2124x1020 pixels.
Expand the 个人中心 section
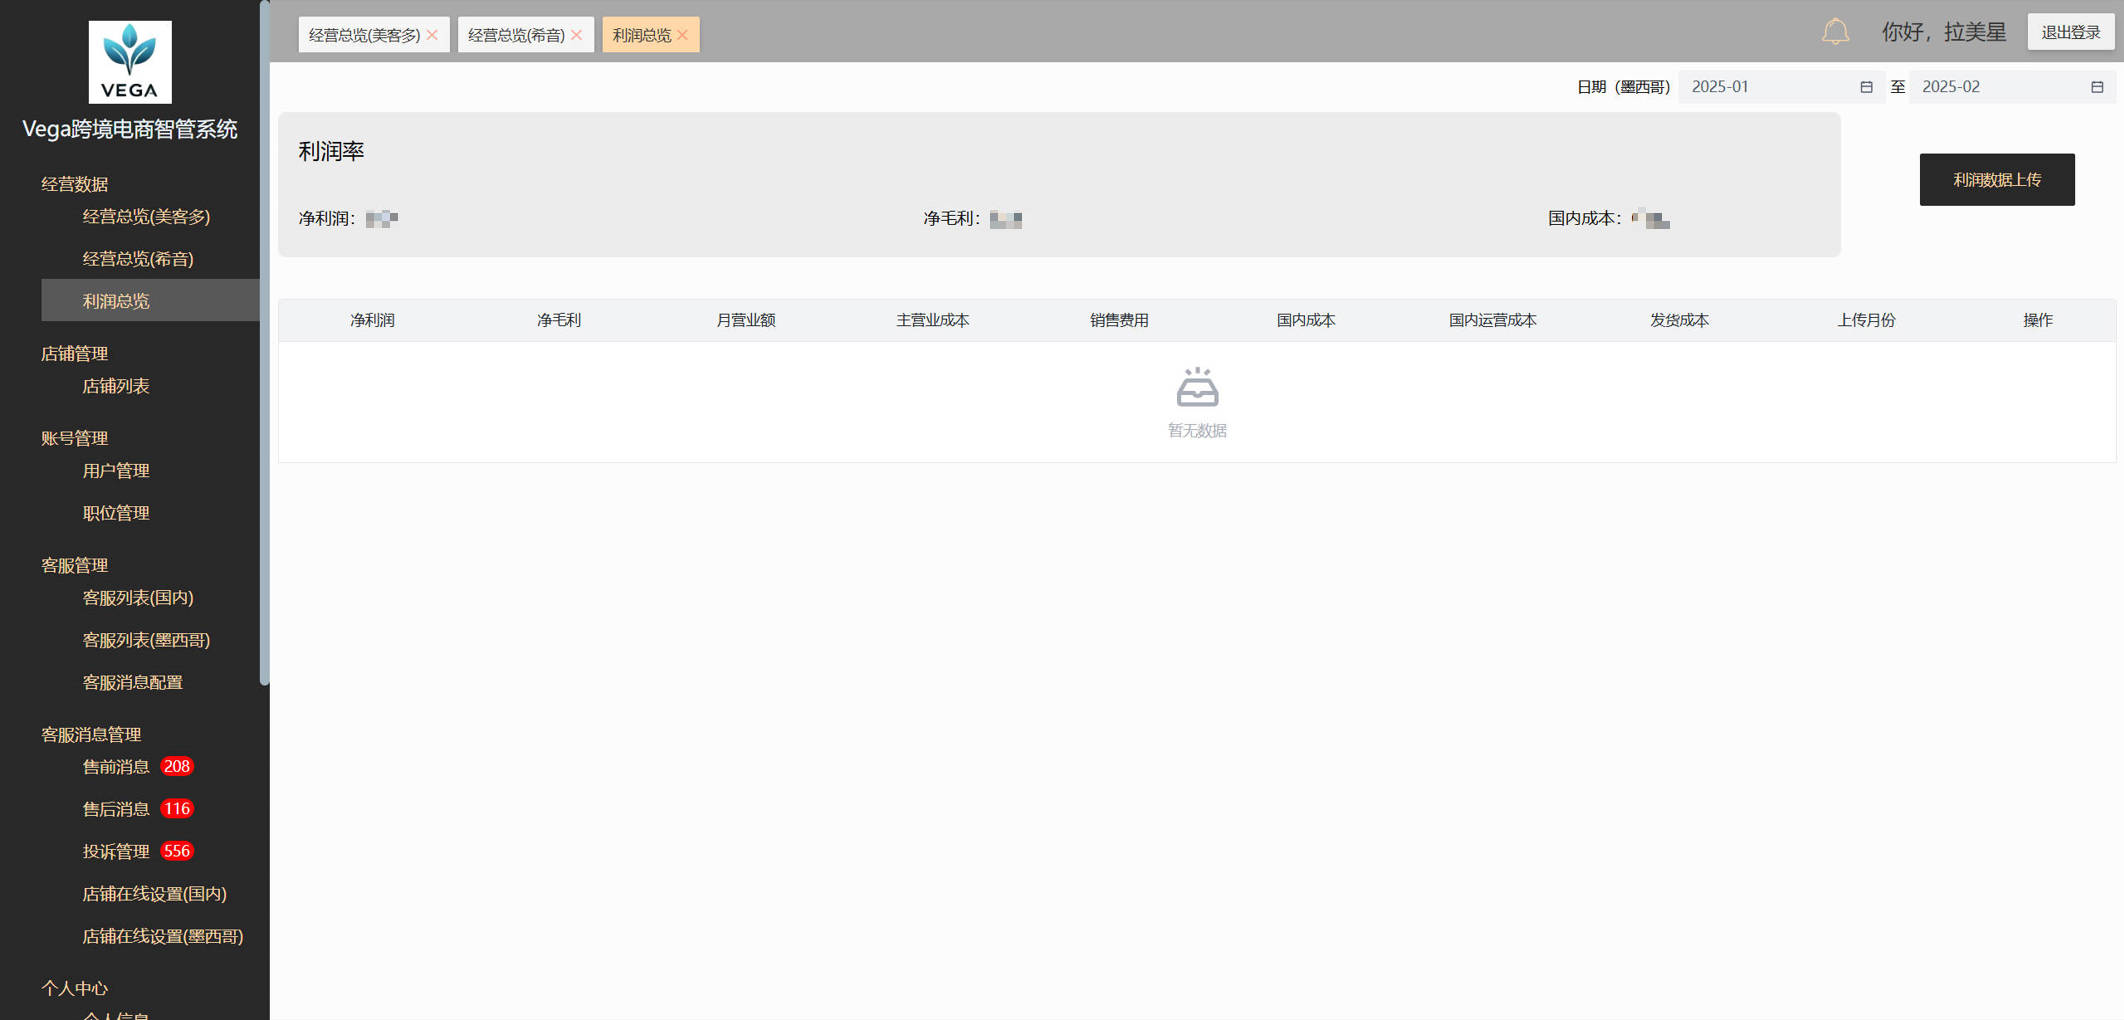click(x=75, y=988)
